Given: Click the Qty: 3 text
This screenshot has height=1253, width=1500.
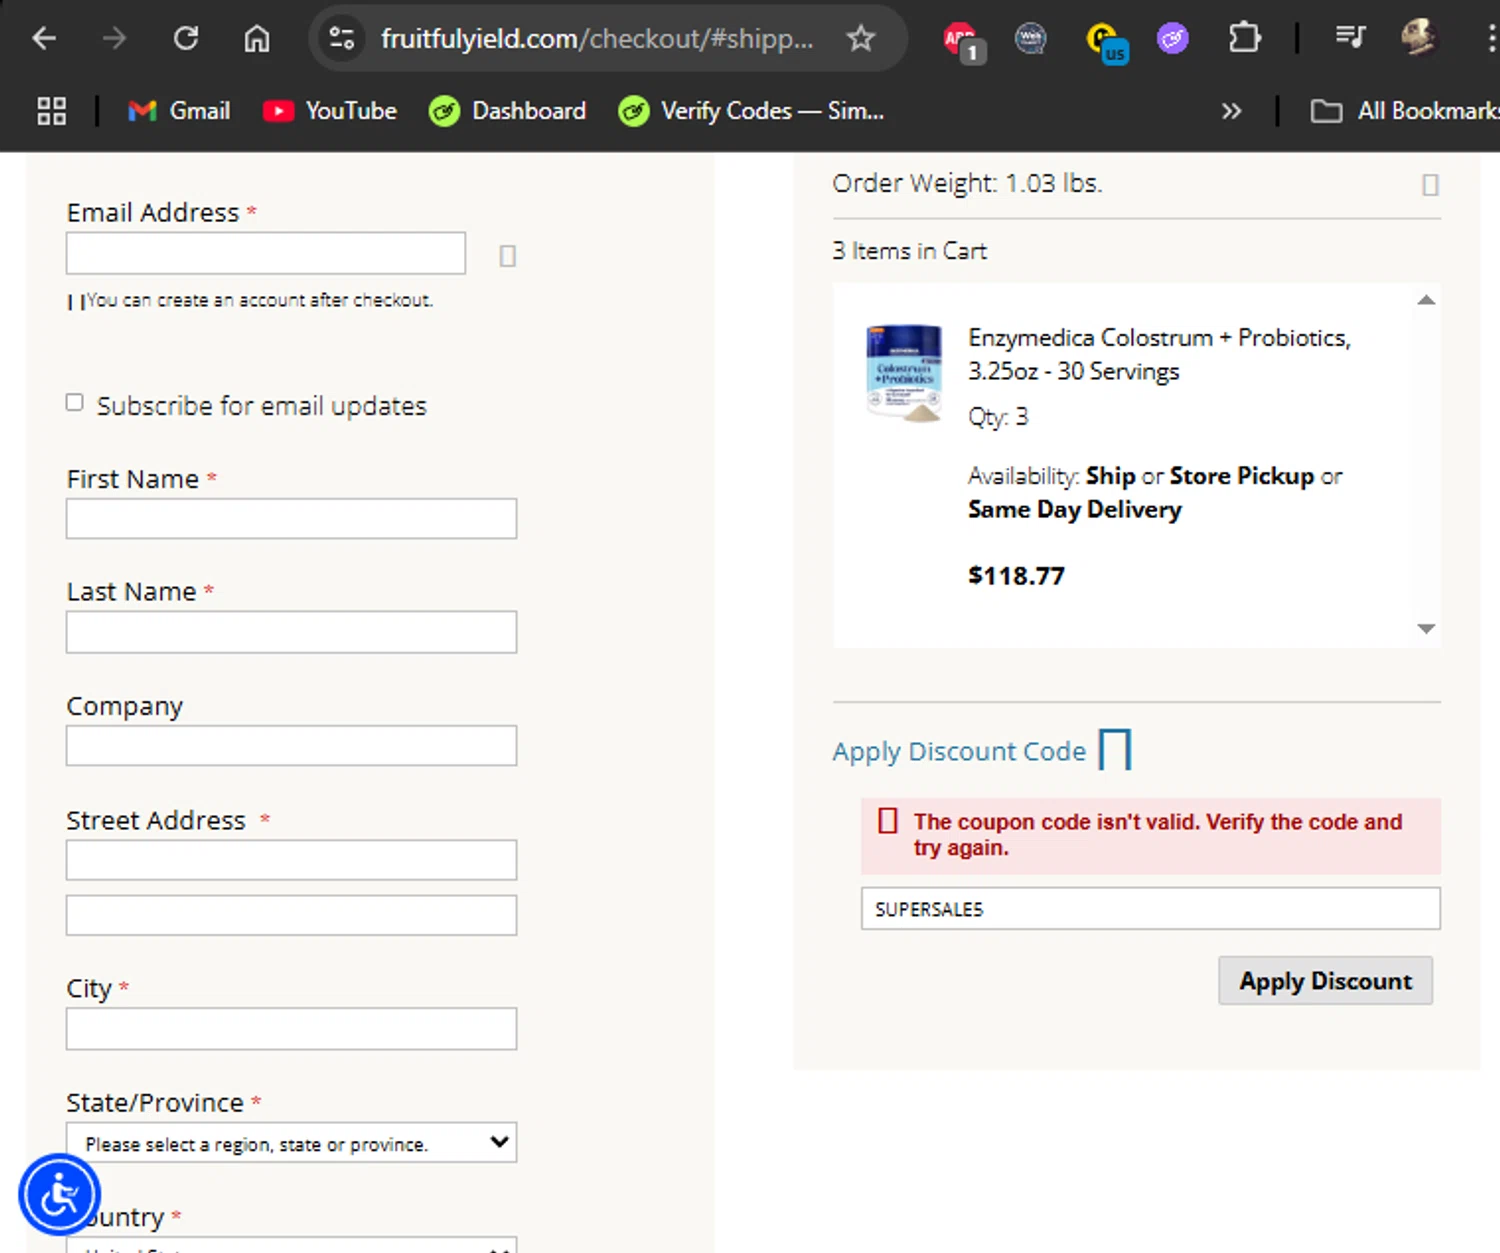Looking at the screenshot, I should coord(998,417).
